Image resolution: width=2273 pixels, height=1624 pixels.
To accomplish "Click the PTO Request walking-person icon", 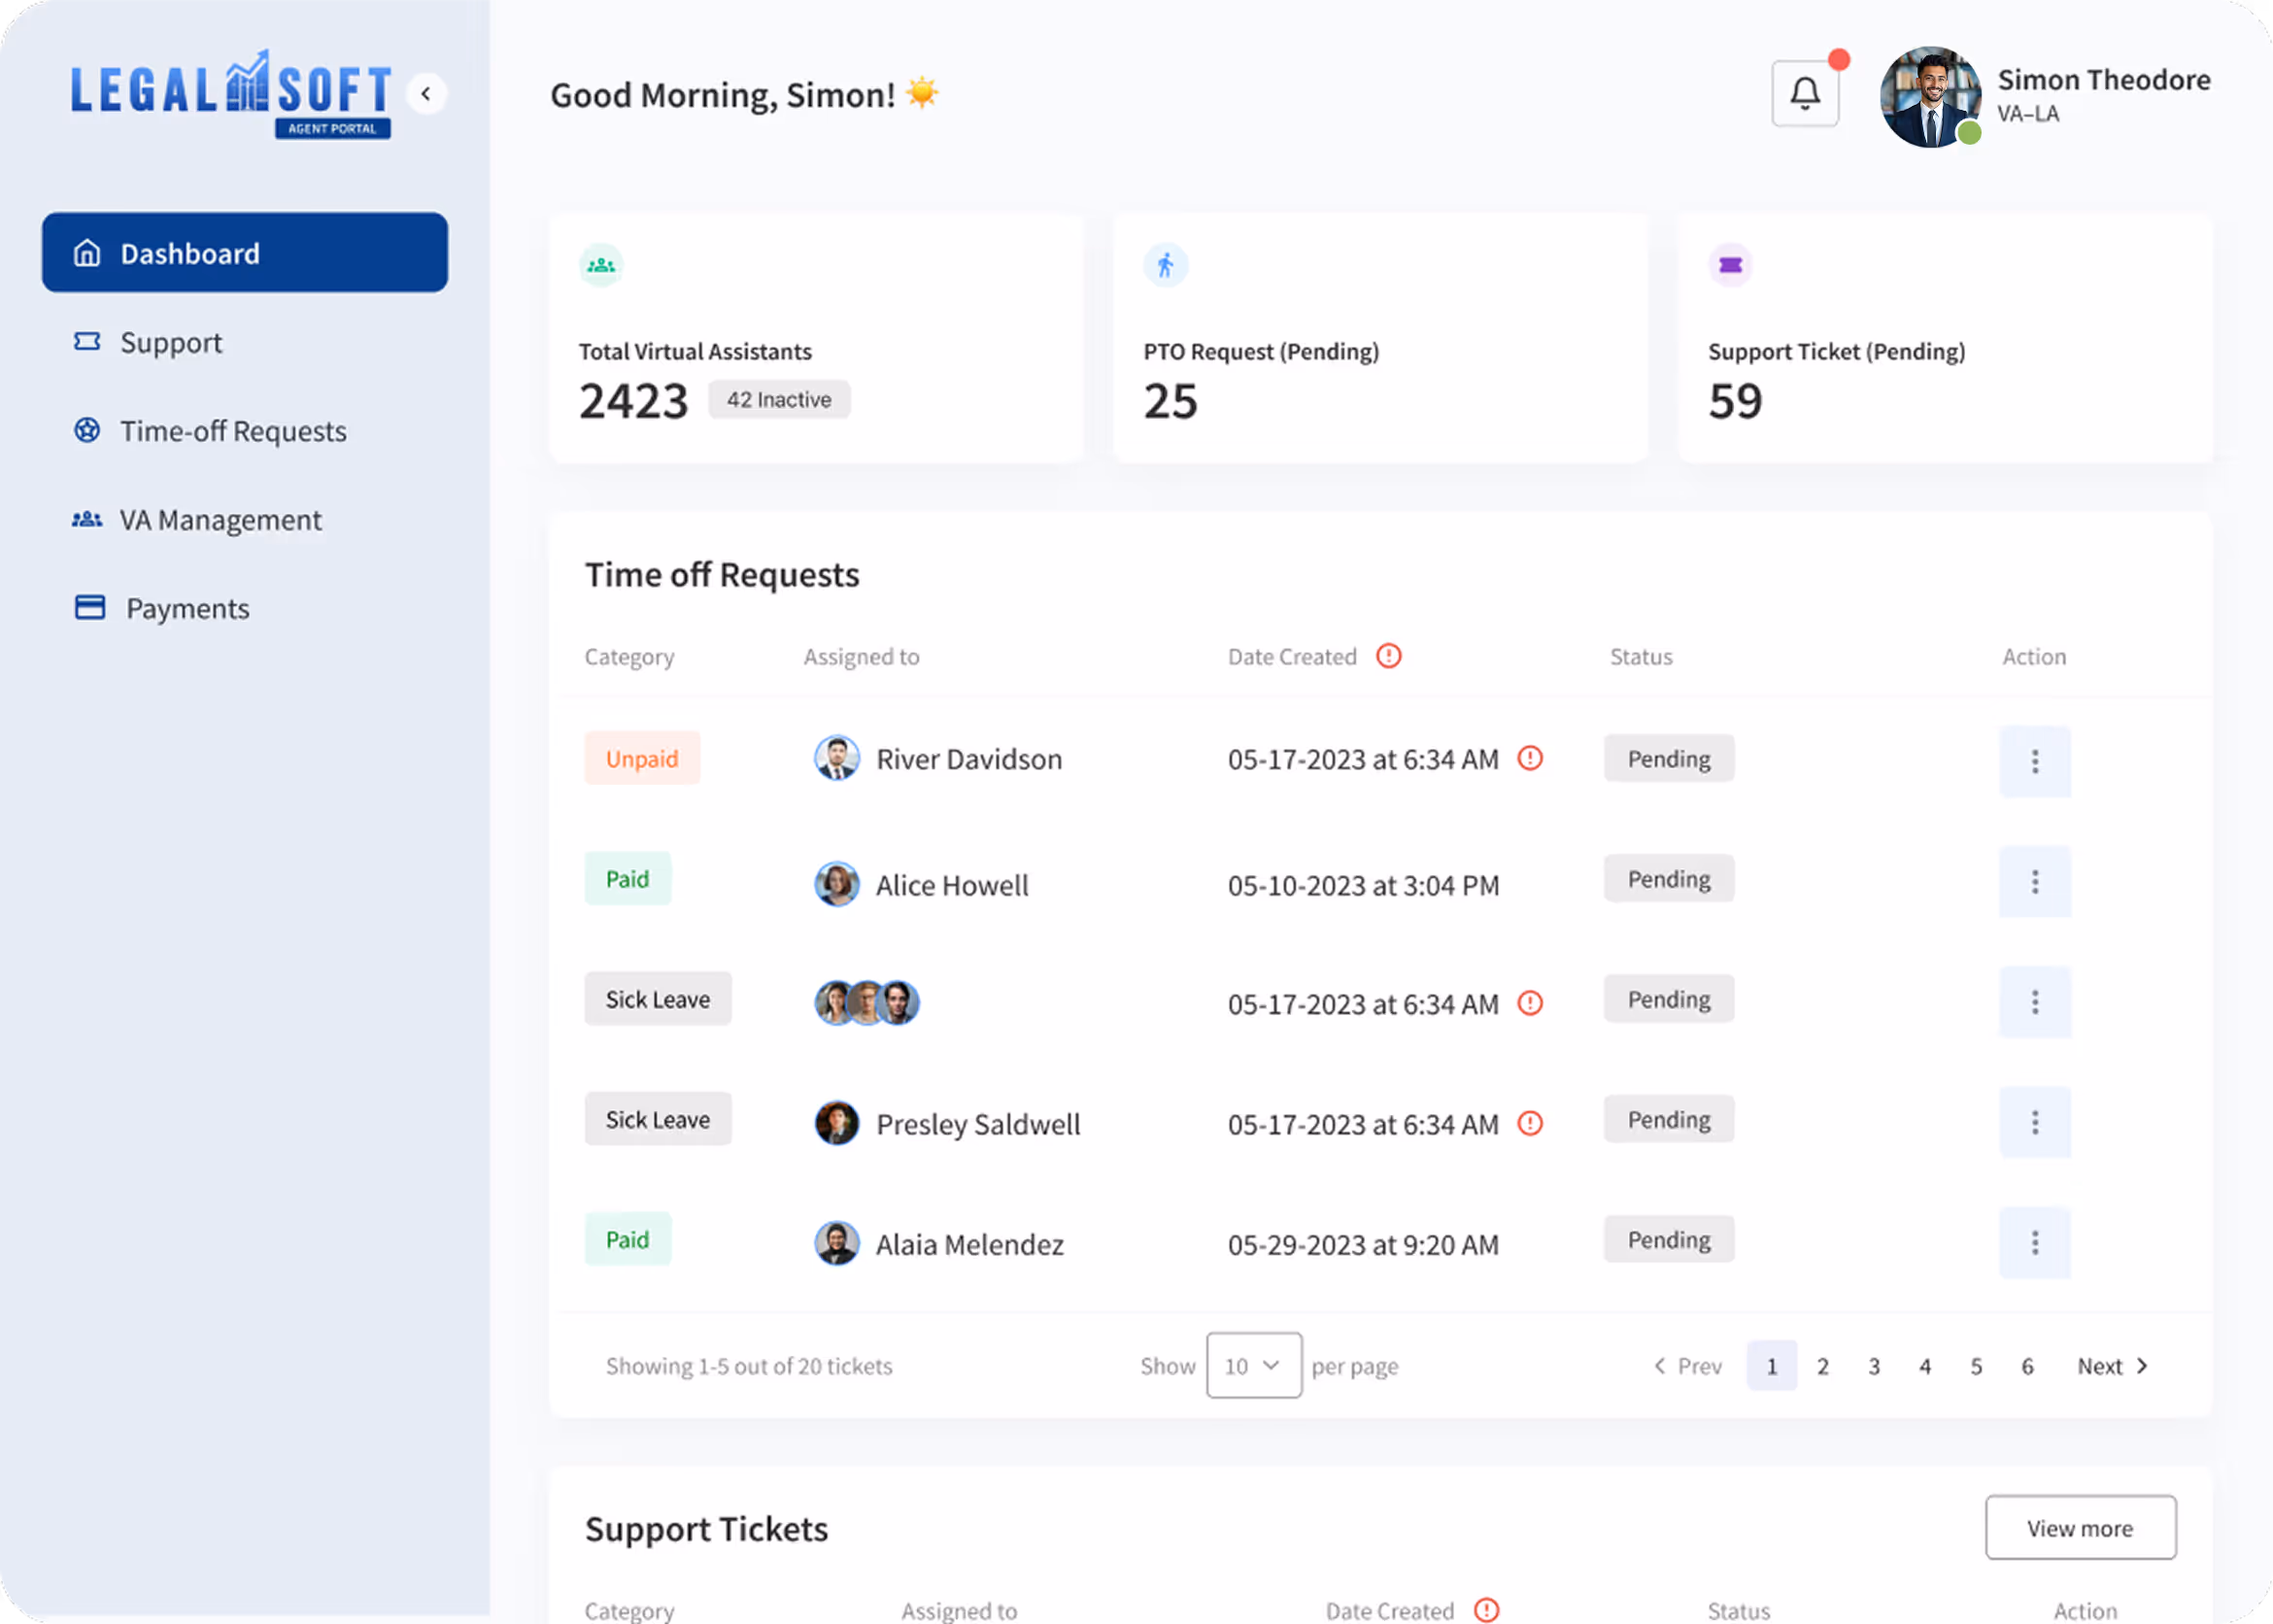I will tap(1166, 264).
